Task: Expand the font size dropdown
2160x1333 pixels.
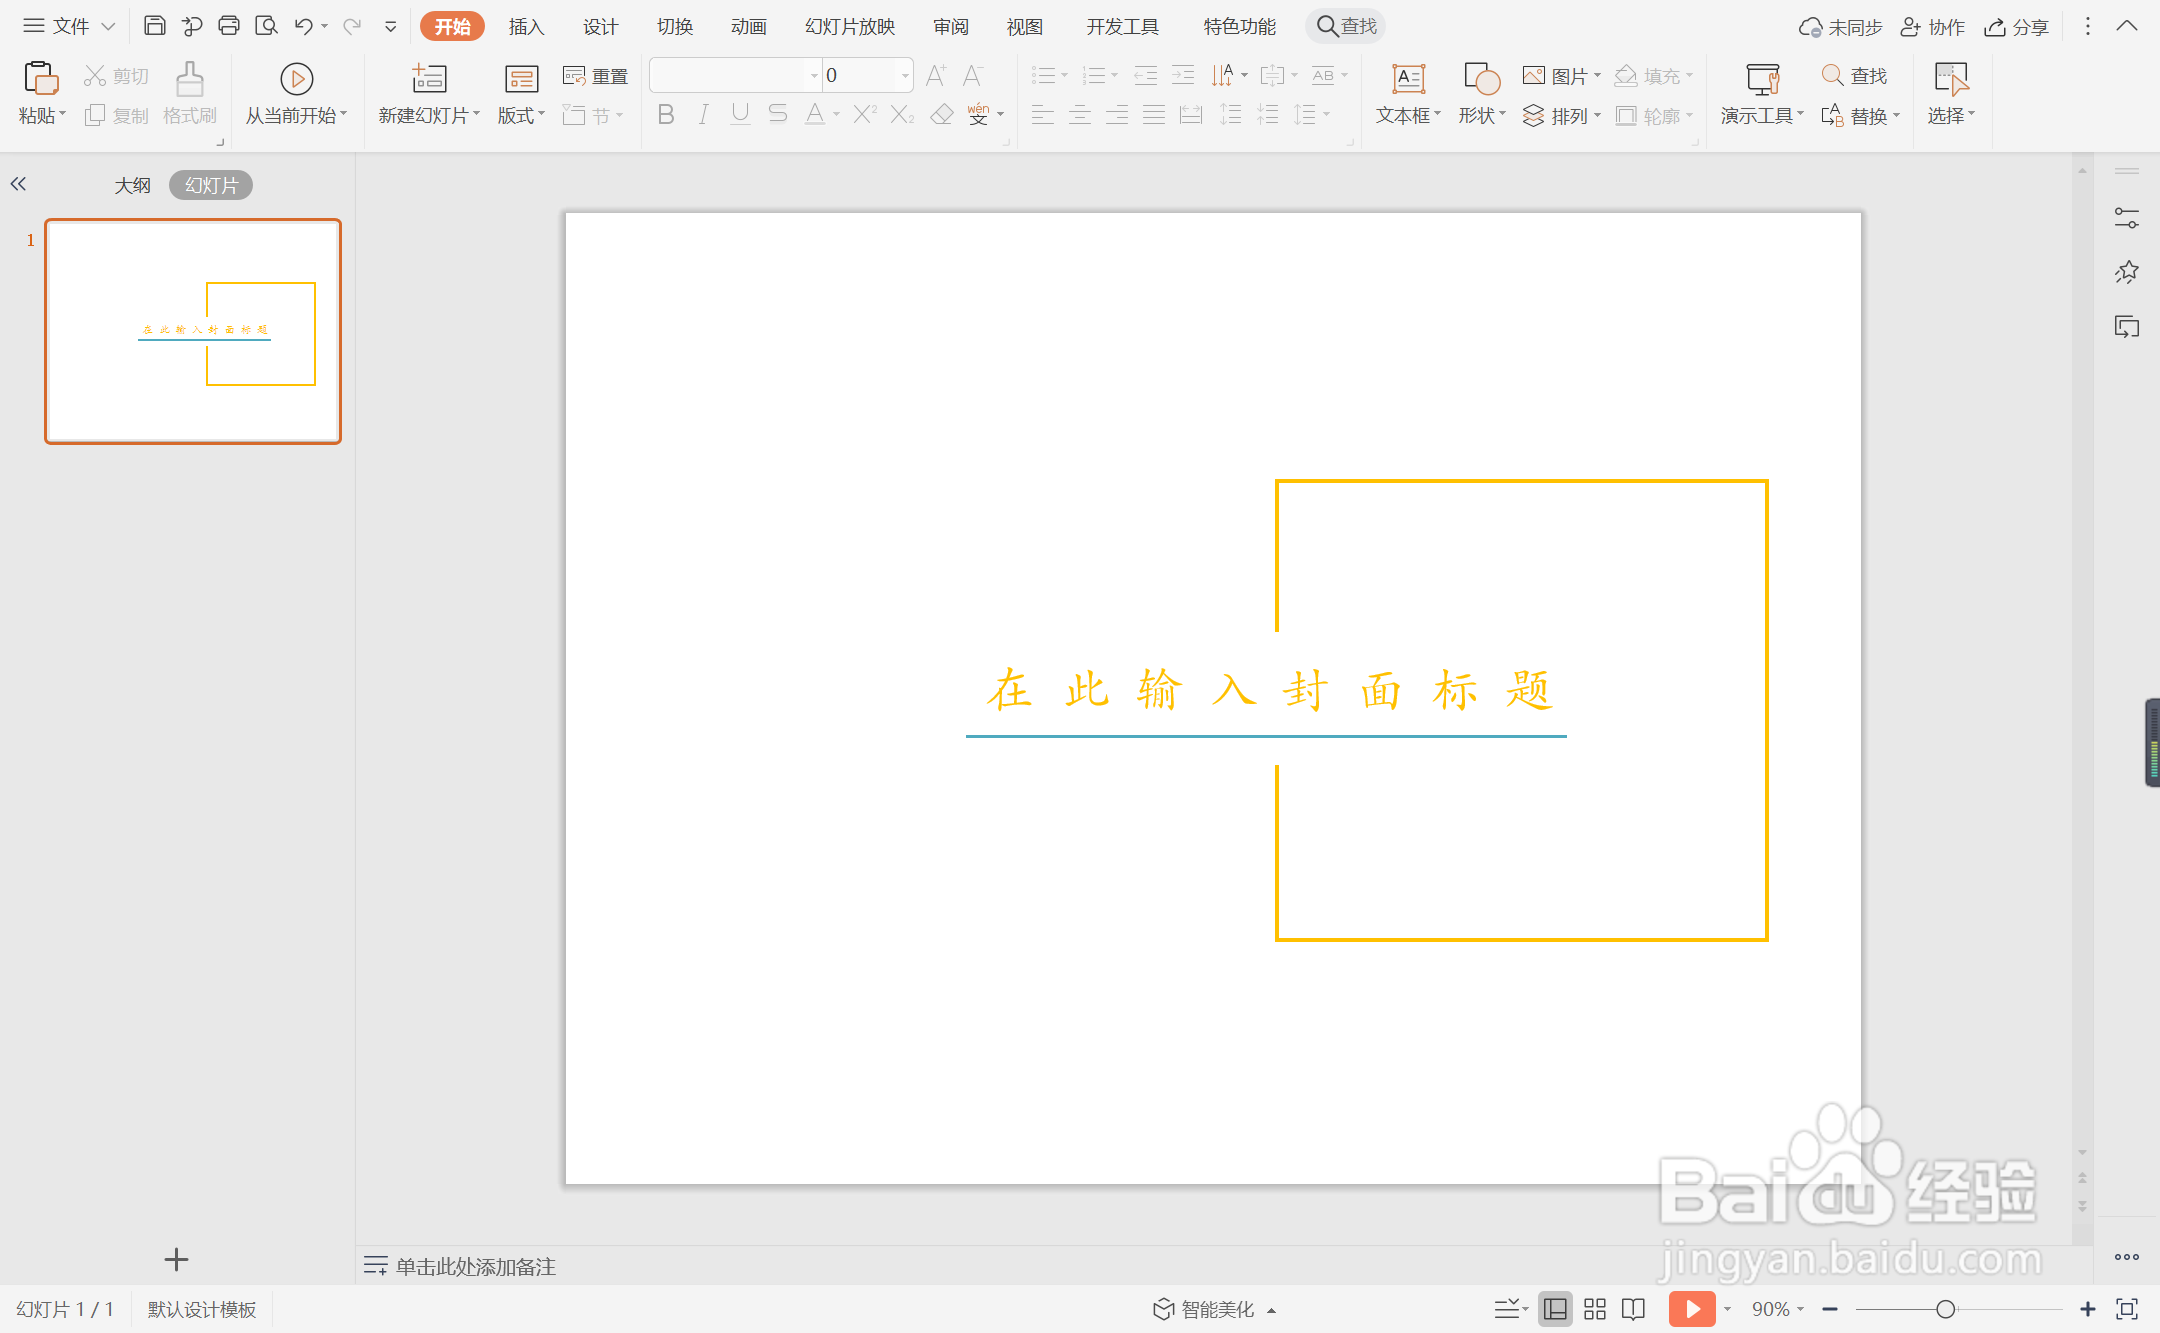Action: (905, 76)
